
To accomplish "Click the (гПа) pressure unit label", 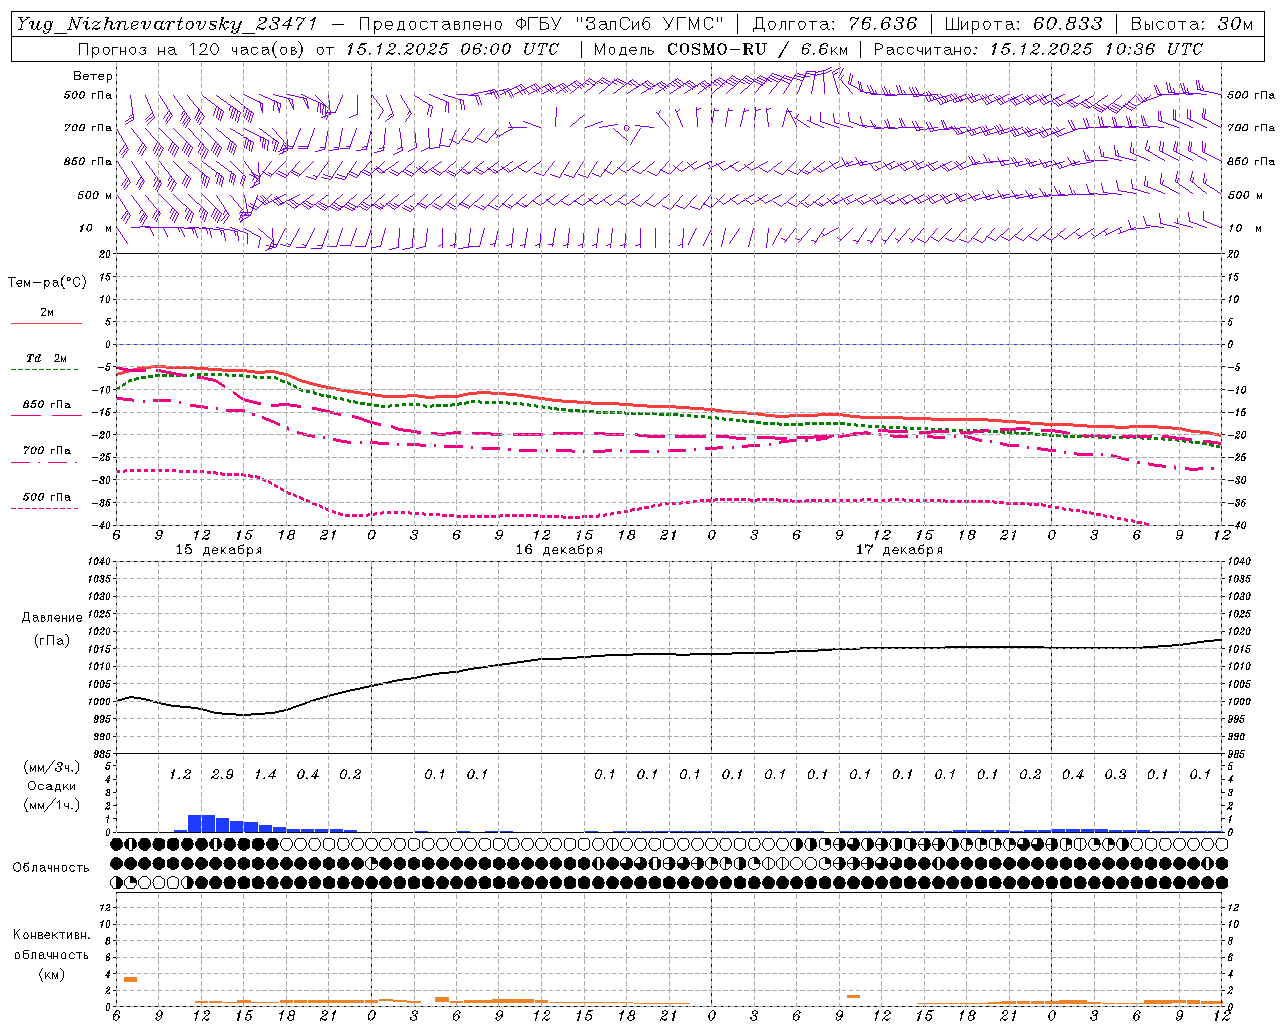I will tap(52, 641).
